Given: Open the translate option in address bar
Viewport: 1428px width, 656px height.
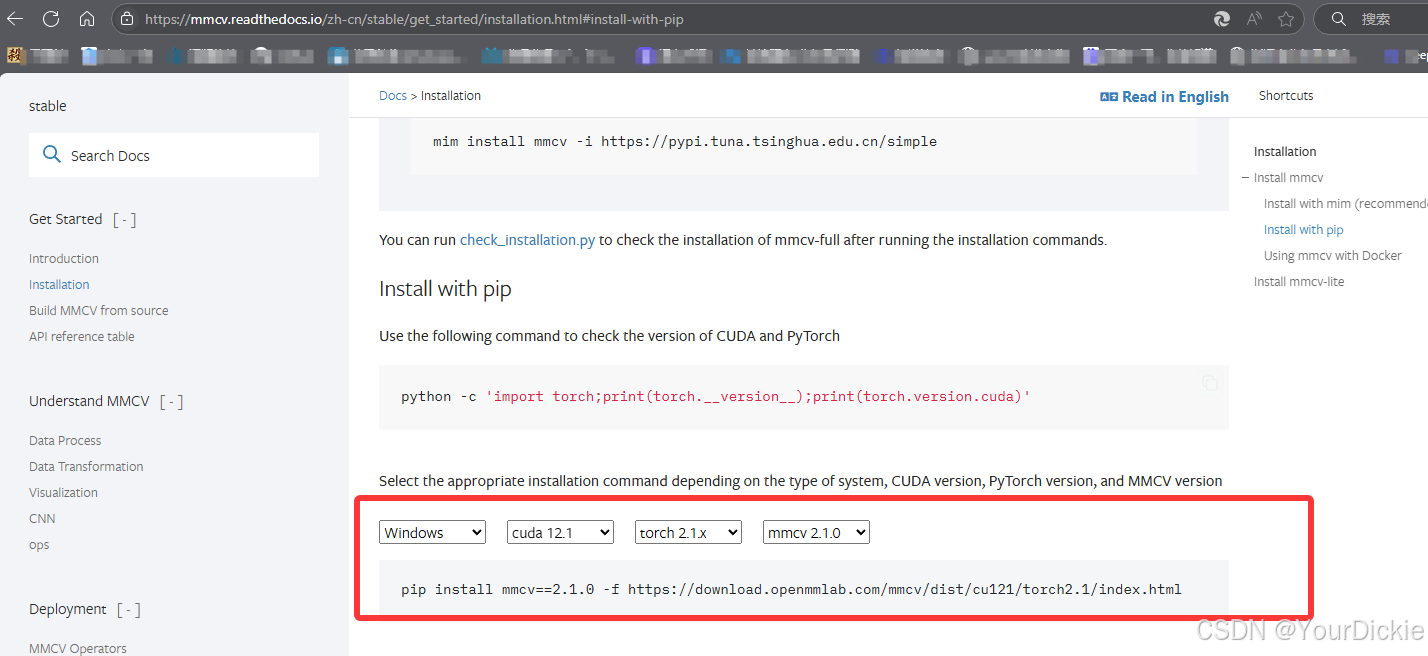Looking at the screenshot, I should click(1221, 18).
